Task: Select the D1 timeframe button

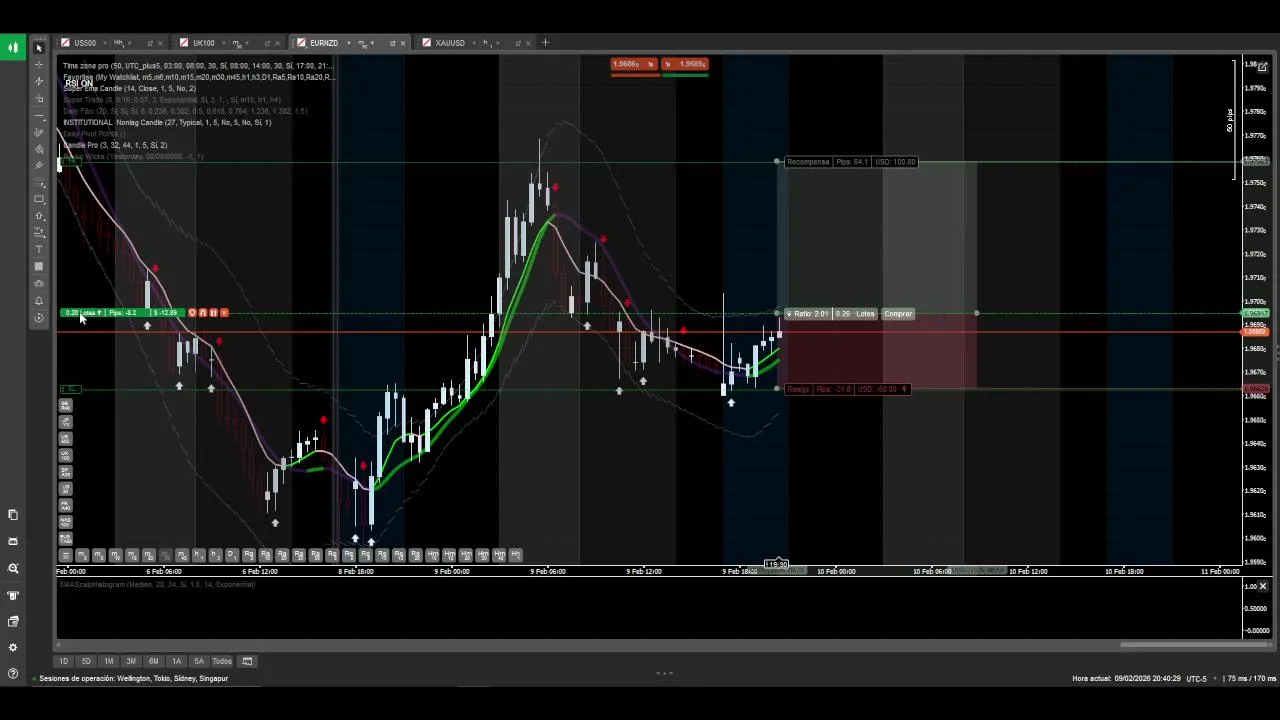Action: pyautogui.click(x=231, y=555)
